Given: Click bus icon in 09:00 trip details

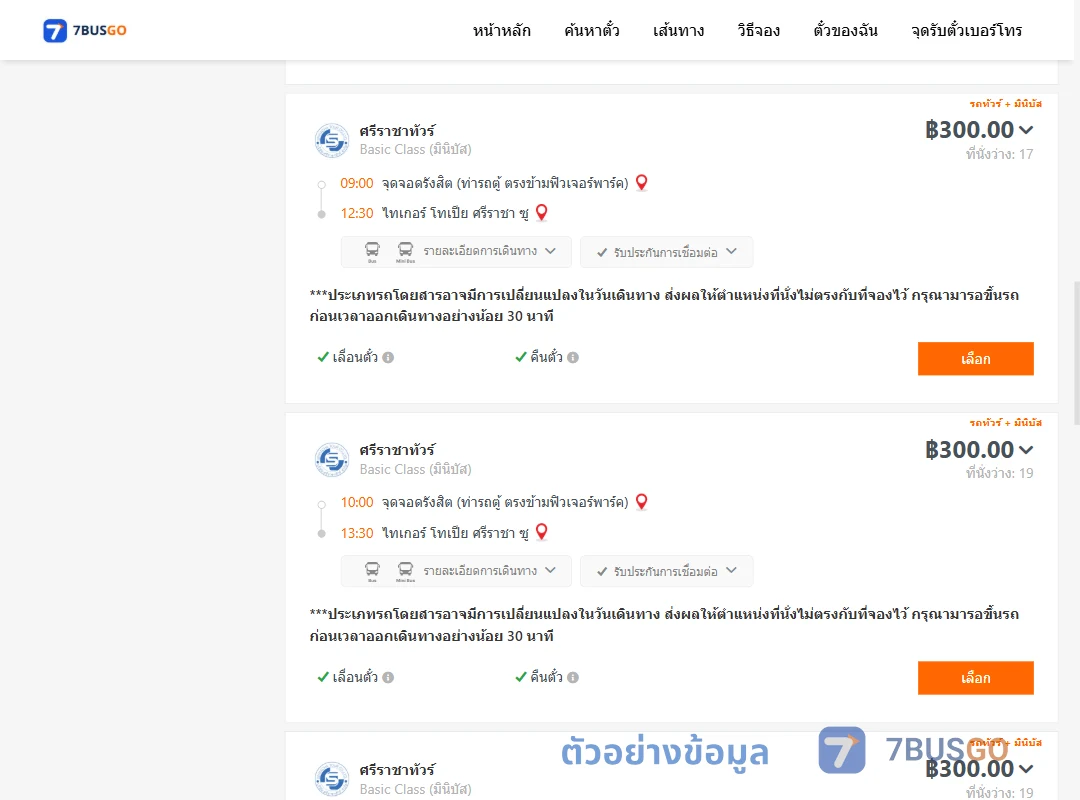Looking at the screenshot, I should [372, 252].
